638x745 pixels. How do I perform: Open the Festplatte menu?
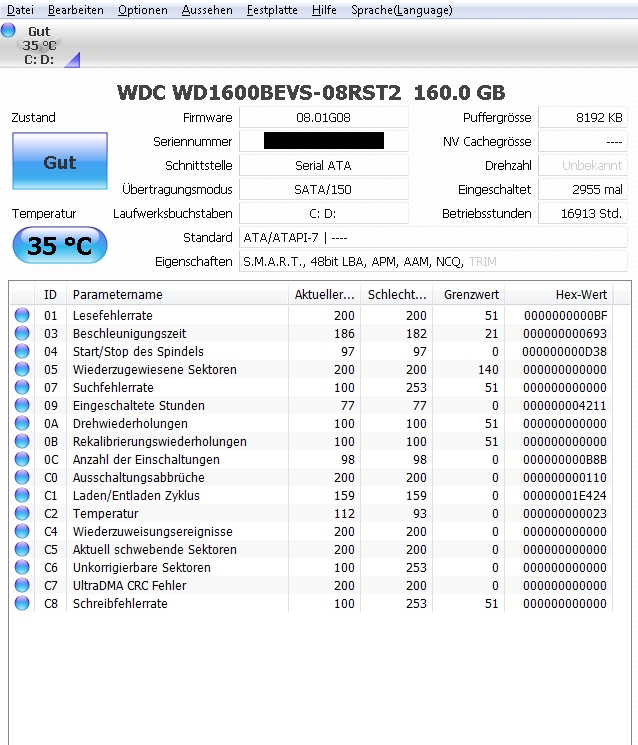point(272,10)
